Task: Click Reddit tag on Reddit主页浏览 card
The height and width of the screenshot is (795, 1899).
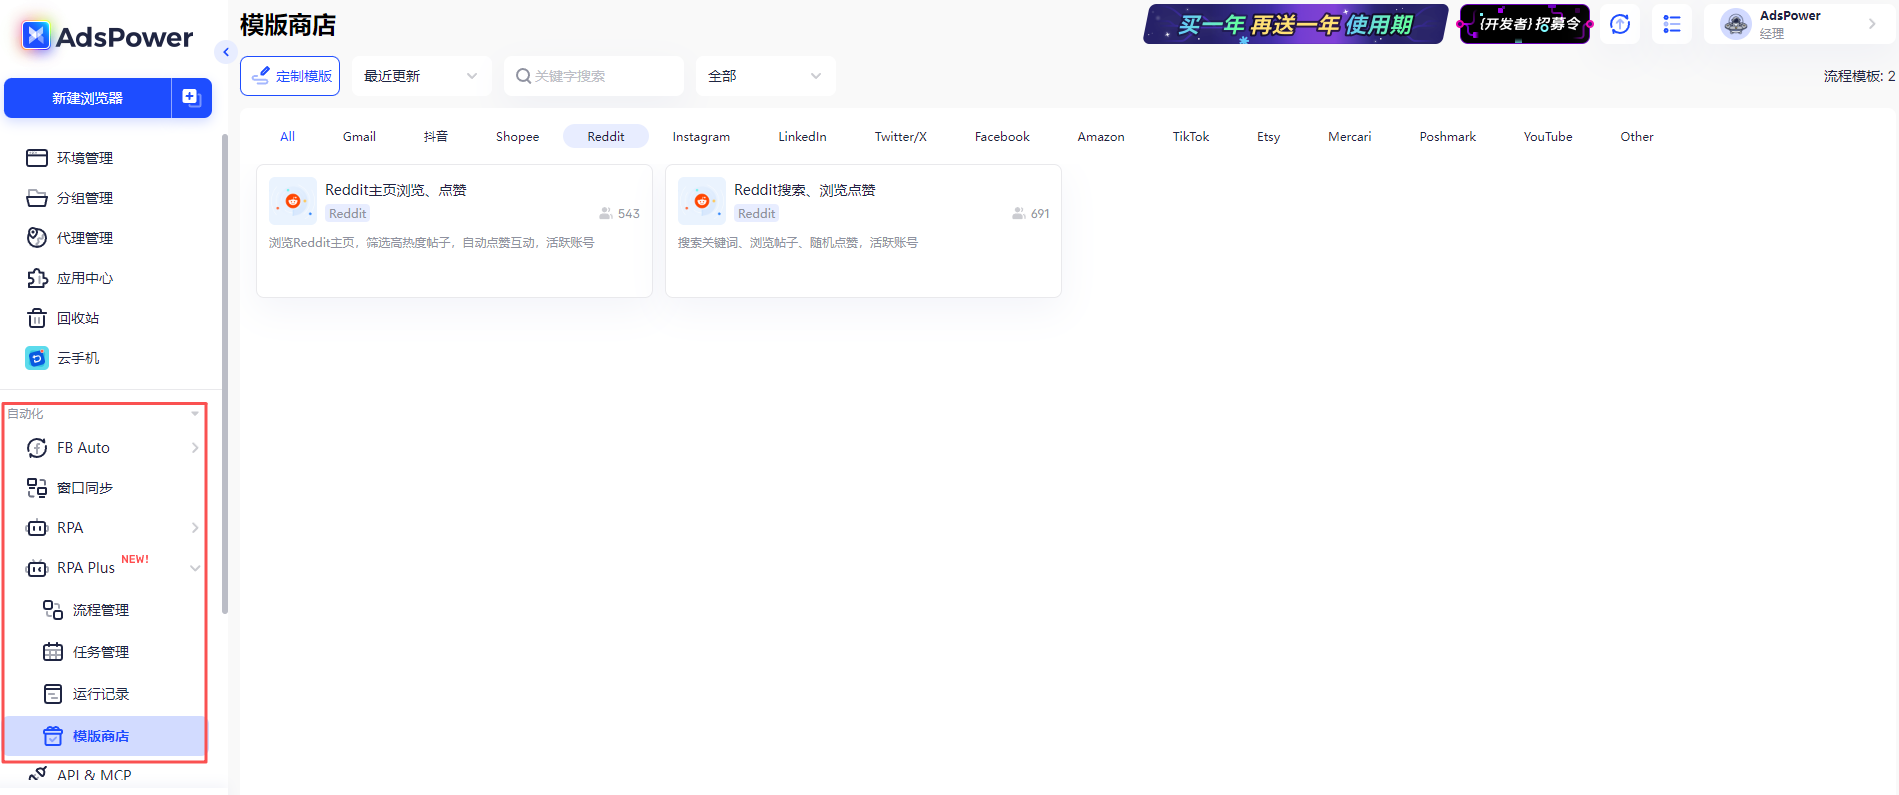Action: [348, 213]
